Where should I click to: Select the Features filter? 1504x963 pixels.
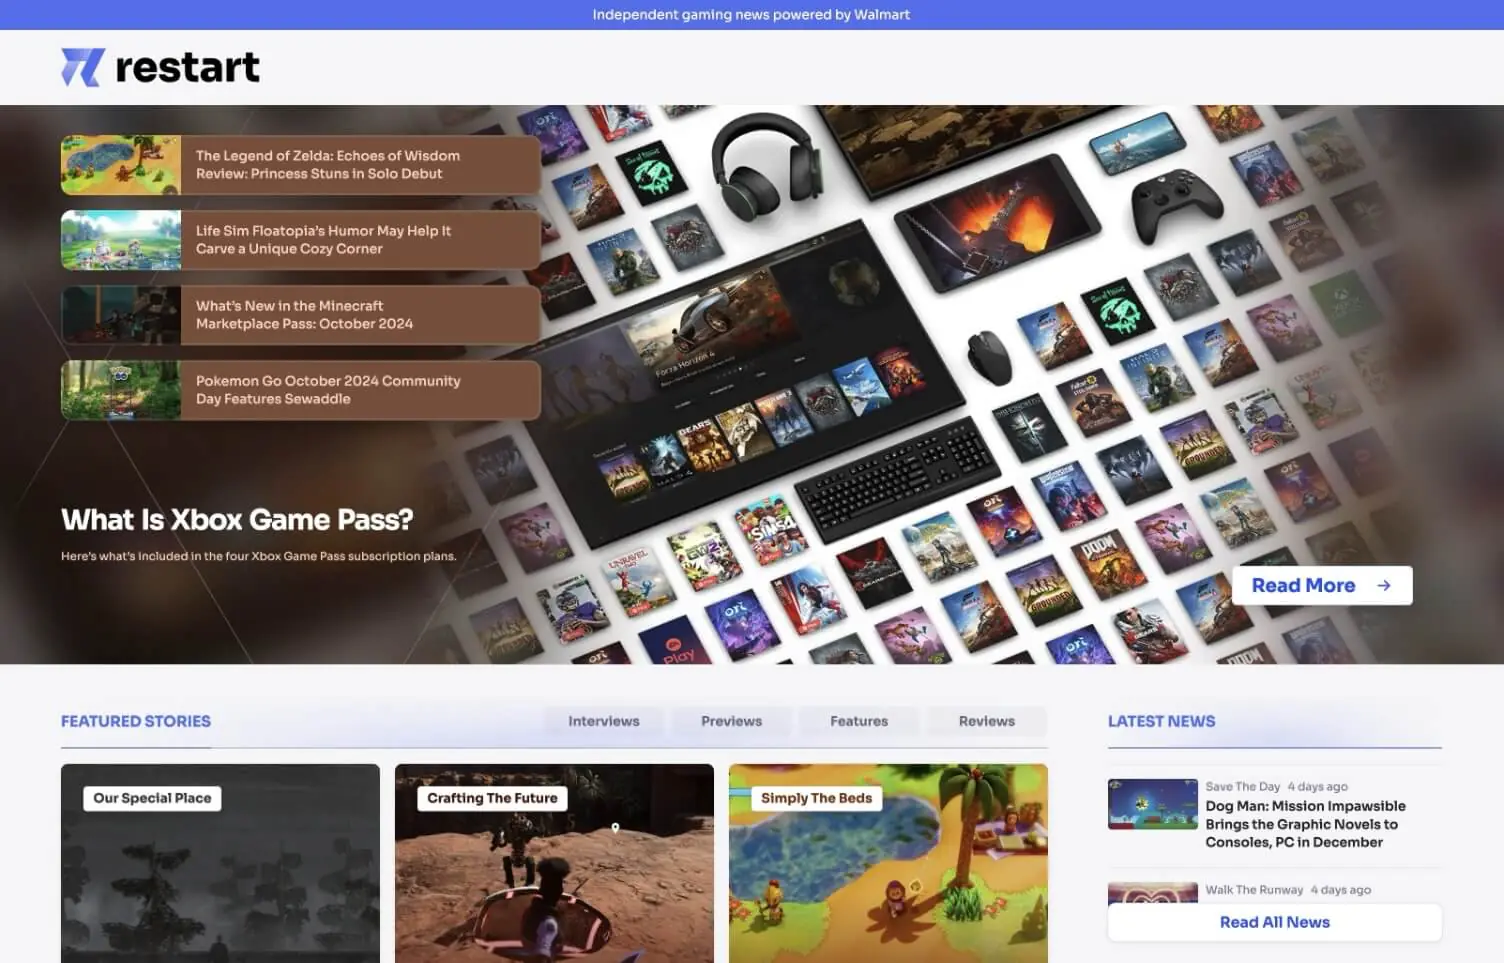tap(858, 721)
